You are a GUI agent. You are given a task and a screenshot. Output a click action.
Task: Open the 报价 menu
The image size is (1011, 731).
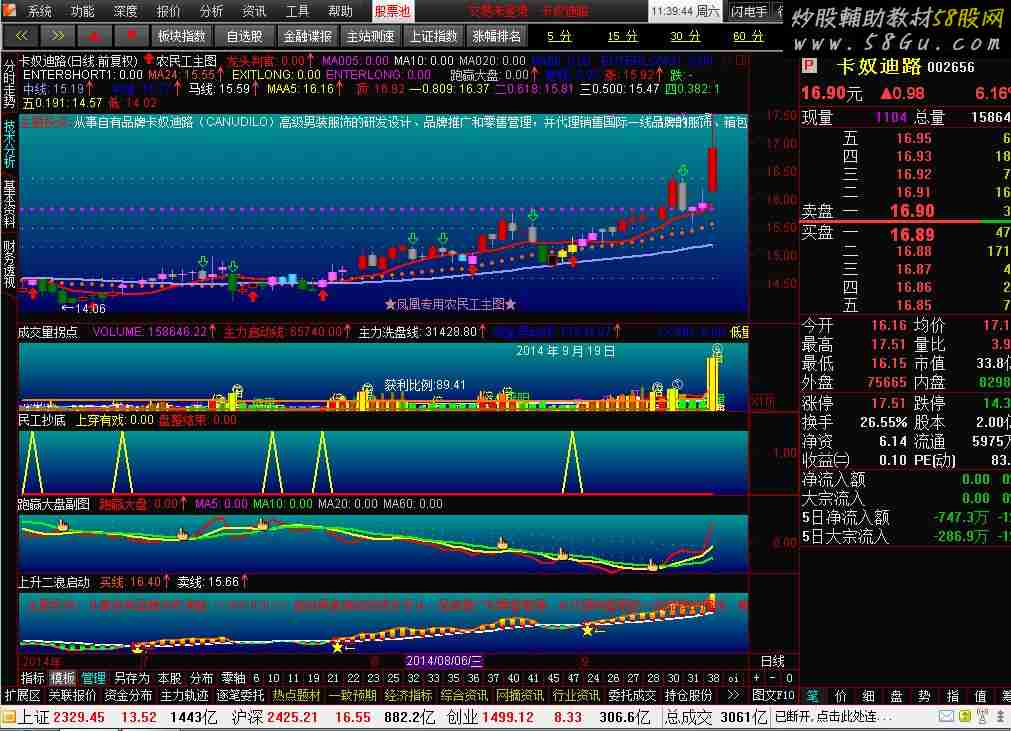pyautogui.click(x=168, y=11)
